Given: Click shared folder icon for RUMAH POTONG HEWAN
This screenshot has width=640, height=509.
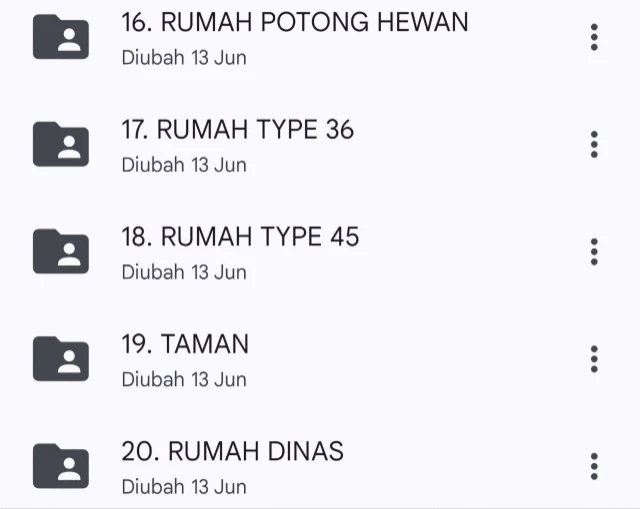Looking at the screenshot, I should tap(60, 37).
